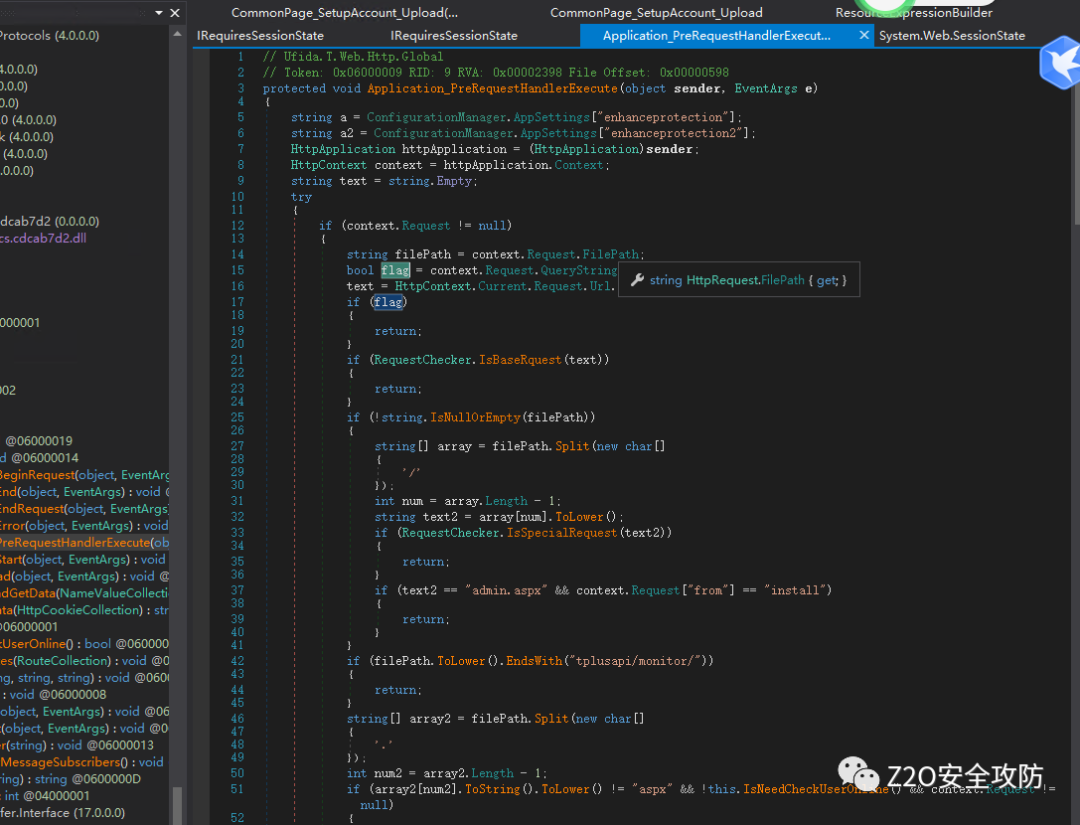This screenshot has width=1080, height=825.
Task: Select the @06000019 tree row
Action: (x=39, y=441)
